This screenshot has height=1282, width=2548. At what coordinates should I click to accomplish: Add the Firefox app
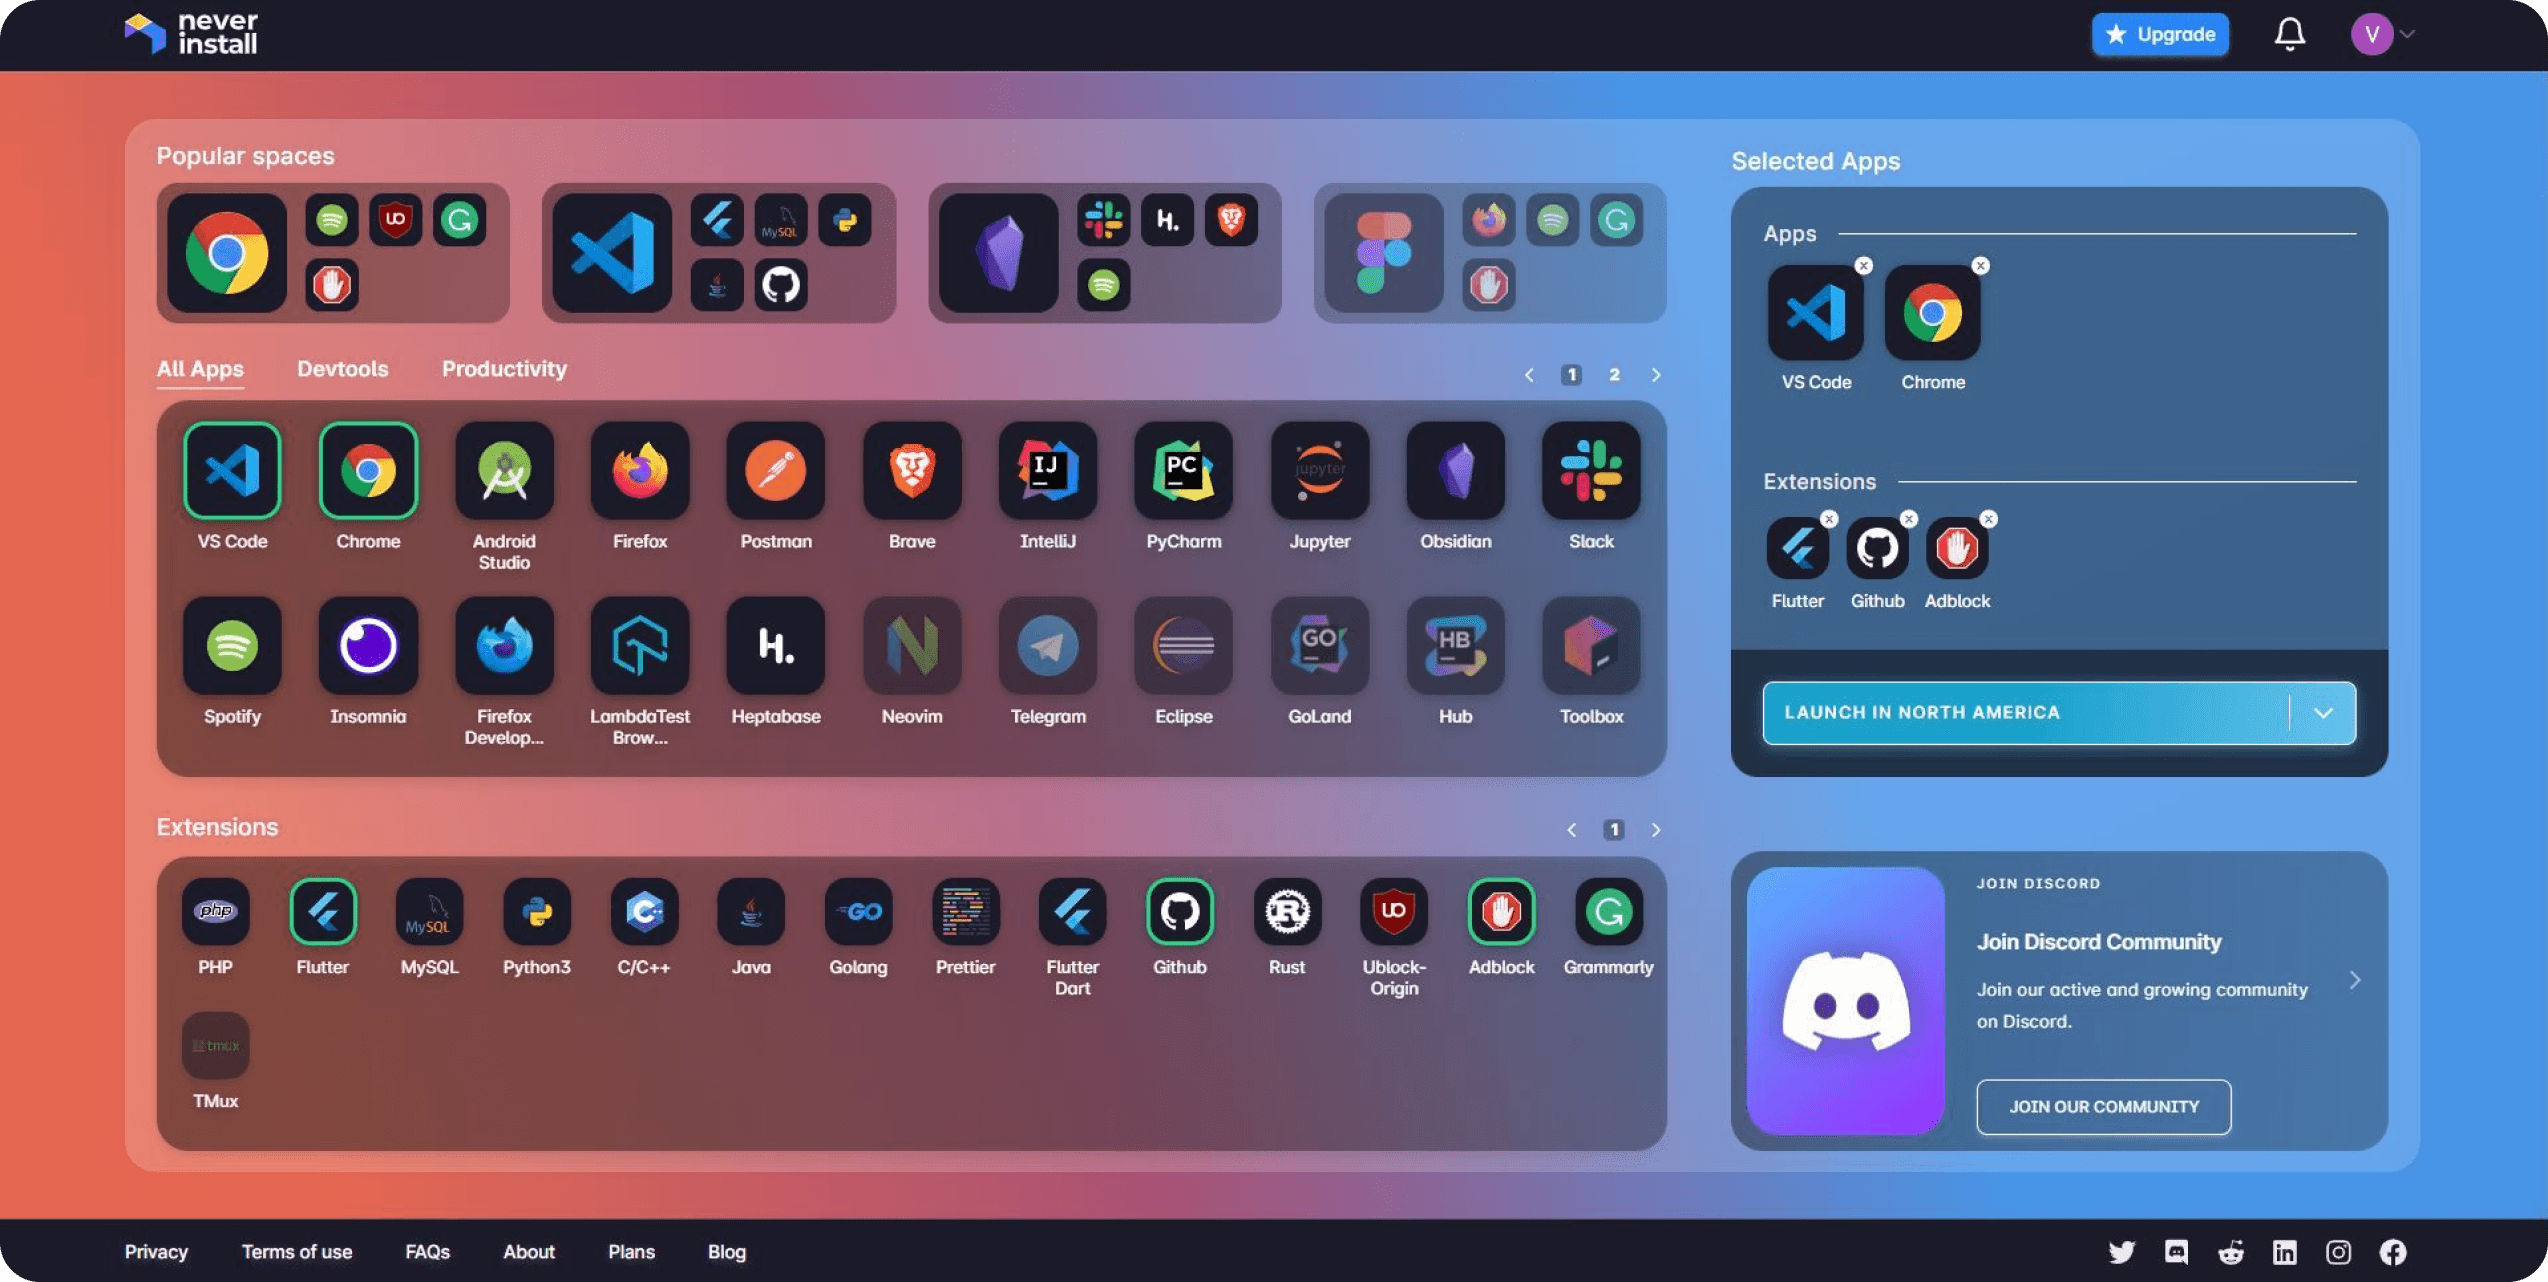[x=640, y=470]
